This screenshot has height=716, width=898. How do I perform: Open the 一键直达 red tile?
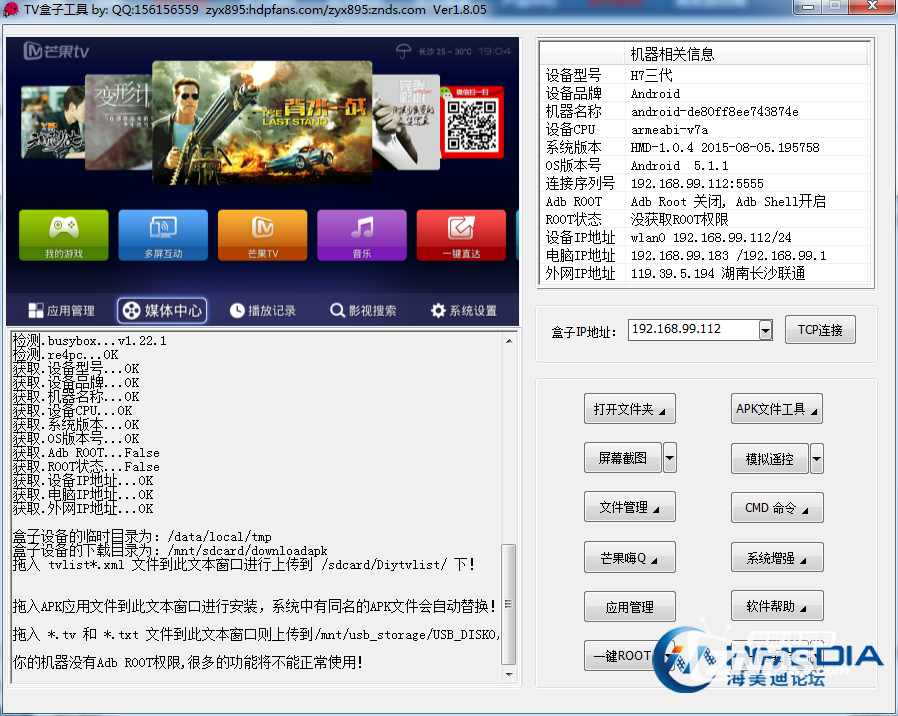pos(461,235)
